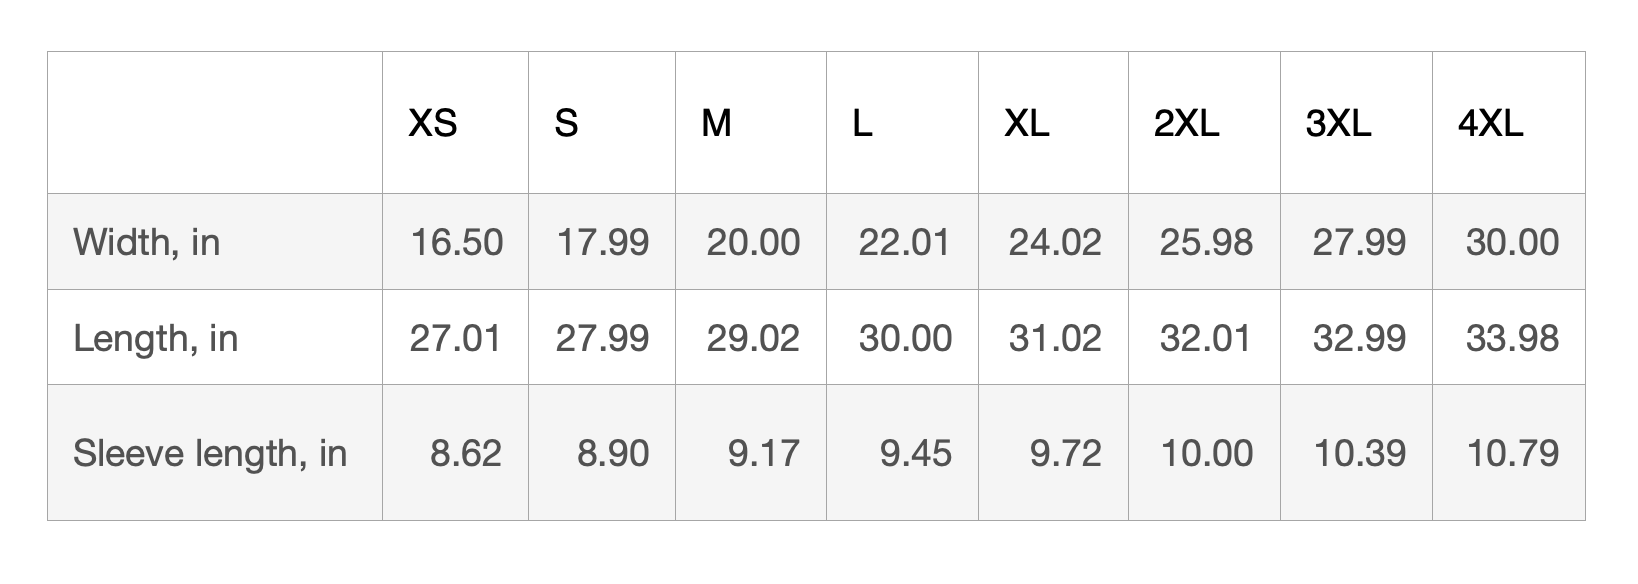Image resolution: width=1638 pixels, height=584 pixels.
Task: Select the 4XL width cell
Action: pyautogui.click(x=1511, y=242)
